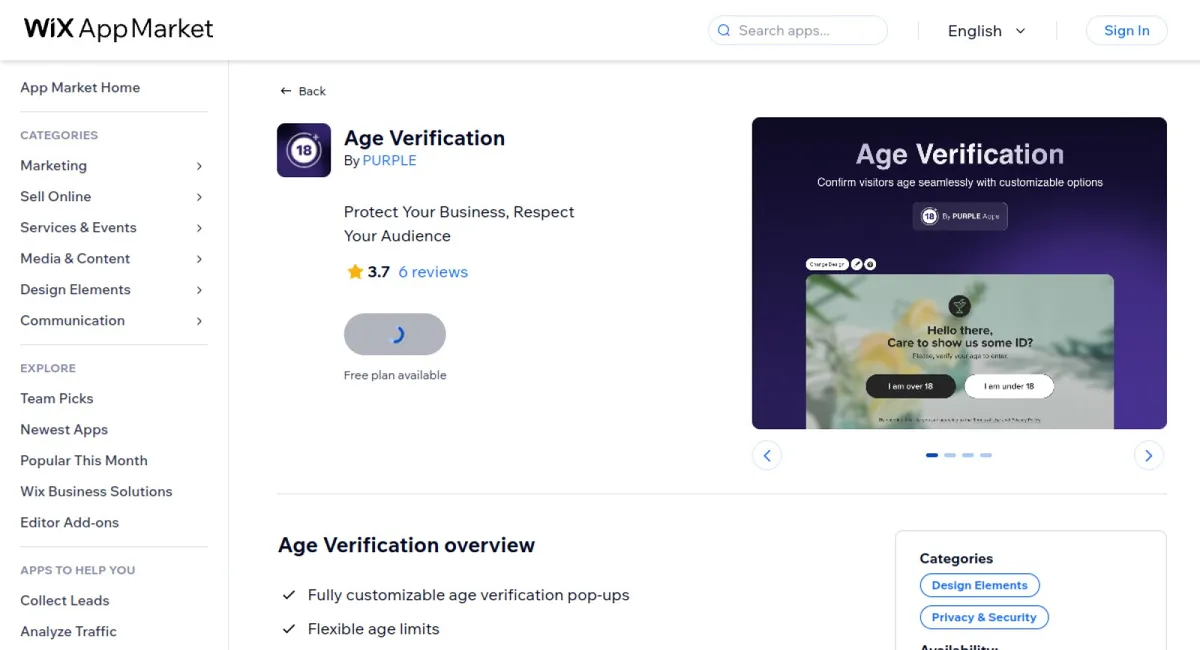Viewport: 1200px width, 650px height.
Task: Go to the previous screenshot with the left arrow
Action: 767,455
